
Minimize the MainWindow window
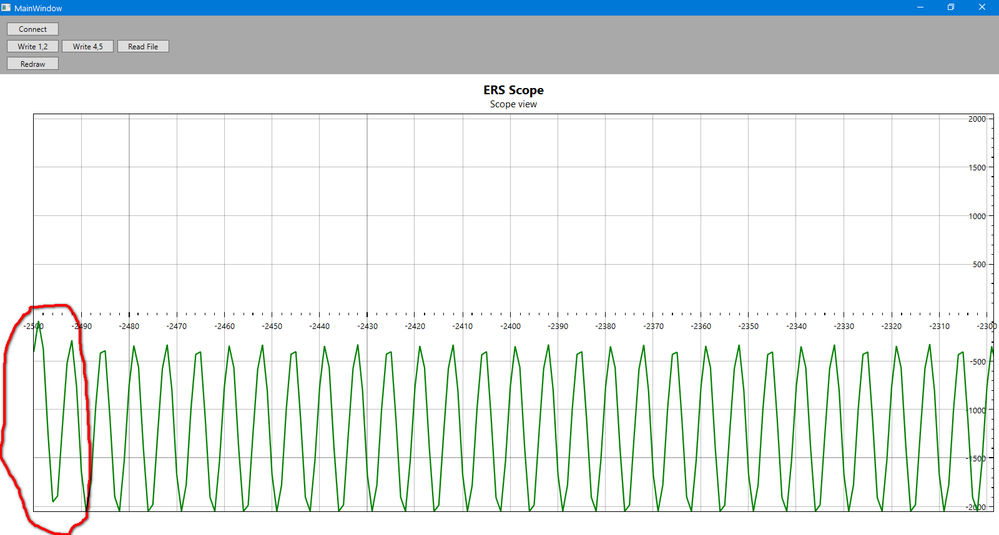(920, 8)
